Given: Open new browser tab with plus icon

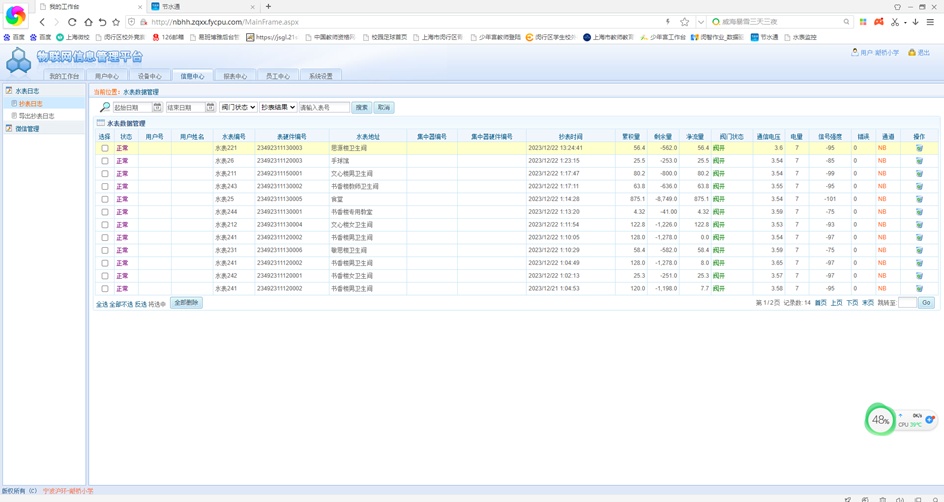Looking at the screenshot, I should [269, 7].
